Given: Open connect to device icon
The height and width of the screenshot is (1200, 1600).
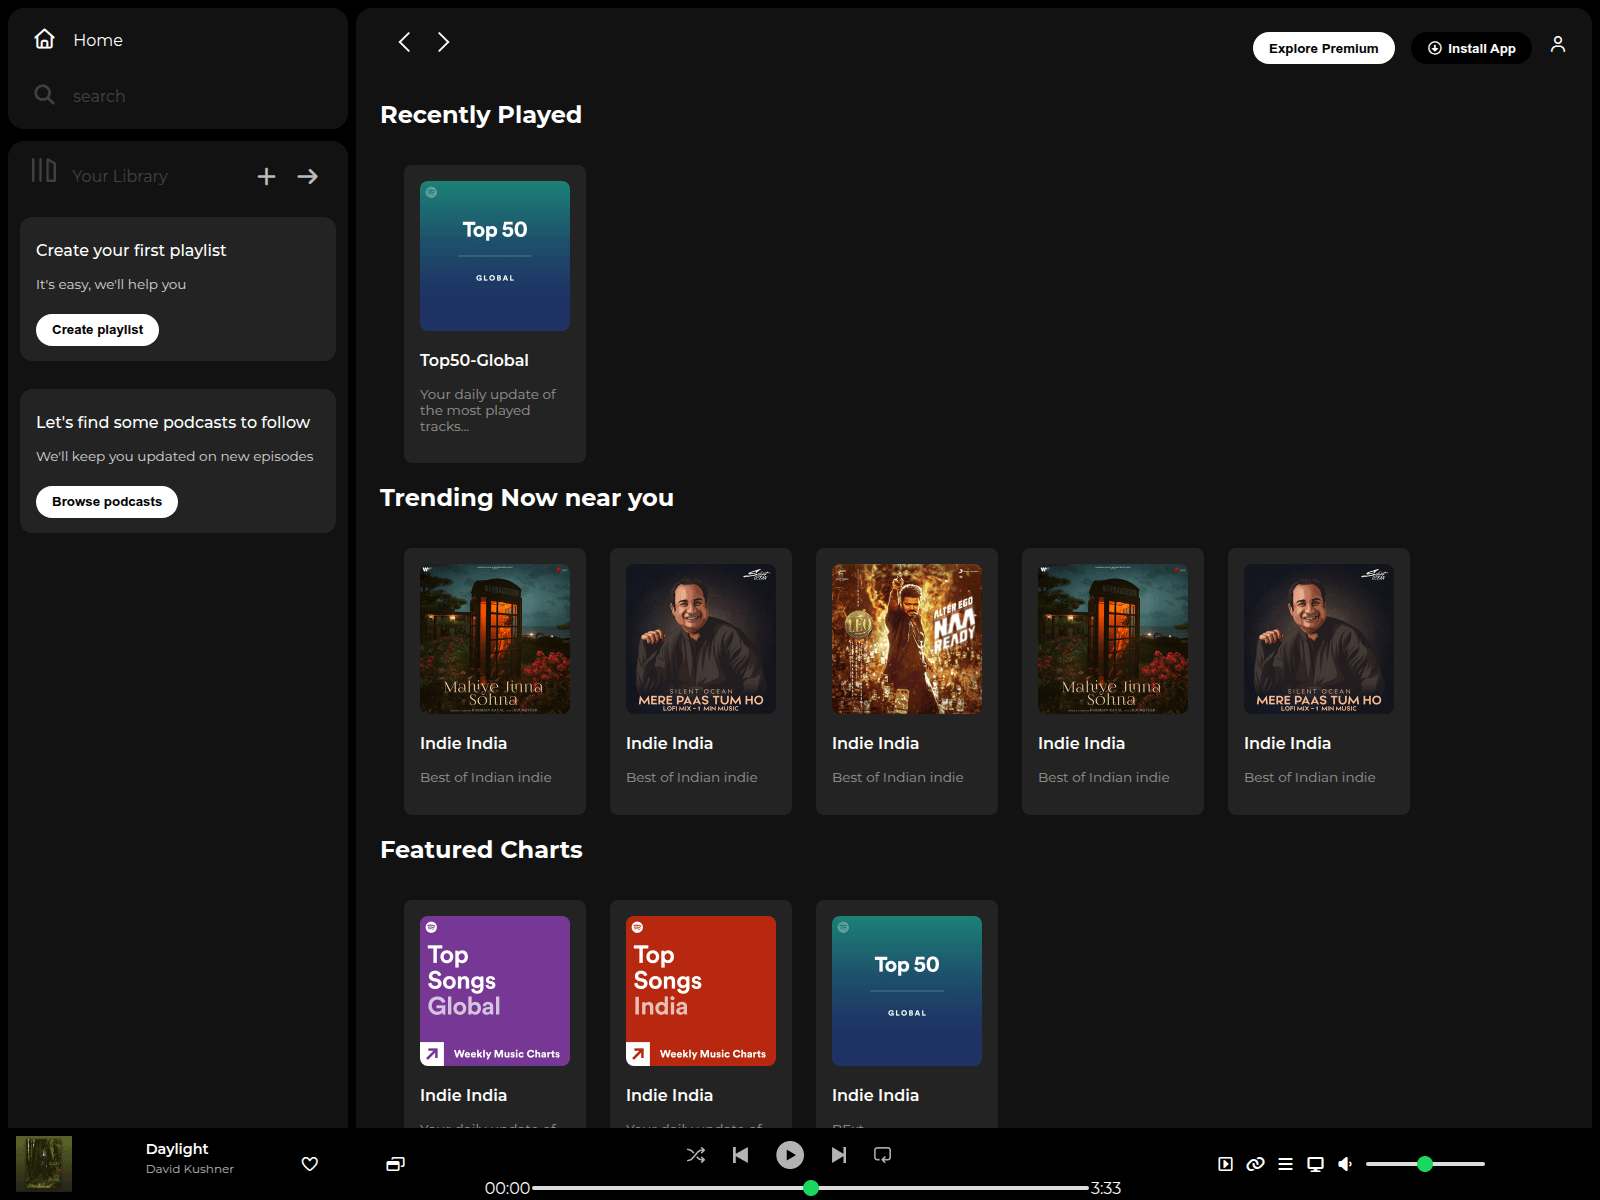Looking at the screenshot, I should pos(1316,1164).
